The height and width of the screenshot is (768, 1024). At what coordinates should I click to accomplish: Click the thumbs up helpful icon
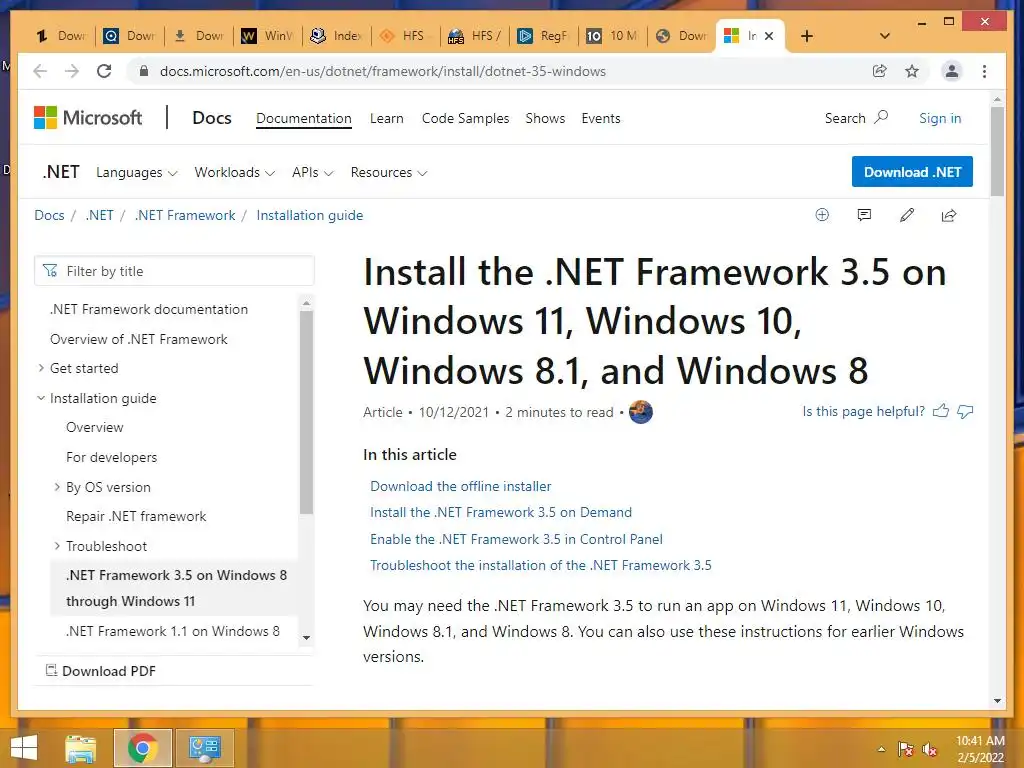[x=940, y=411]
